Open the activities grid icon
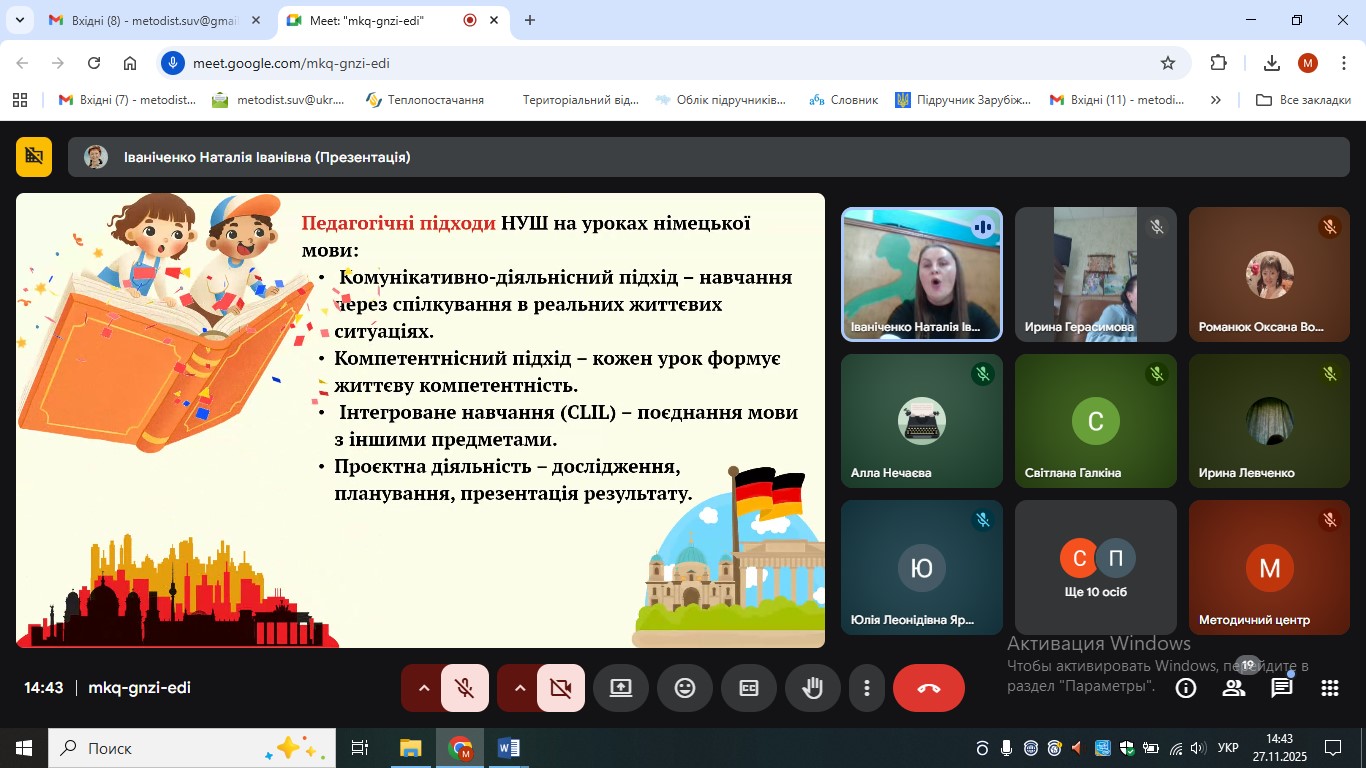The height and width of the screenshot is (768, 1366). point(1329,688)
